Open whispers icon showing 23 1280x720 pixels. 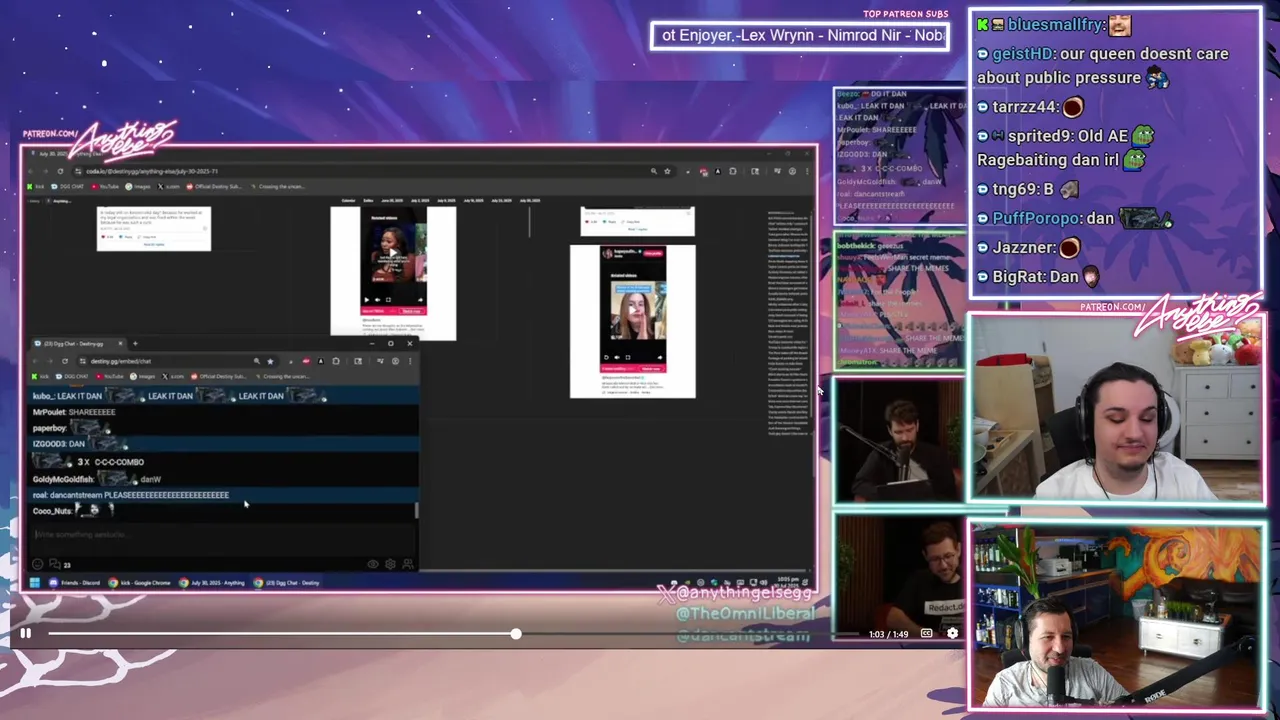[x=60, y=565]
